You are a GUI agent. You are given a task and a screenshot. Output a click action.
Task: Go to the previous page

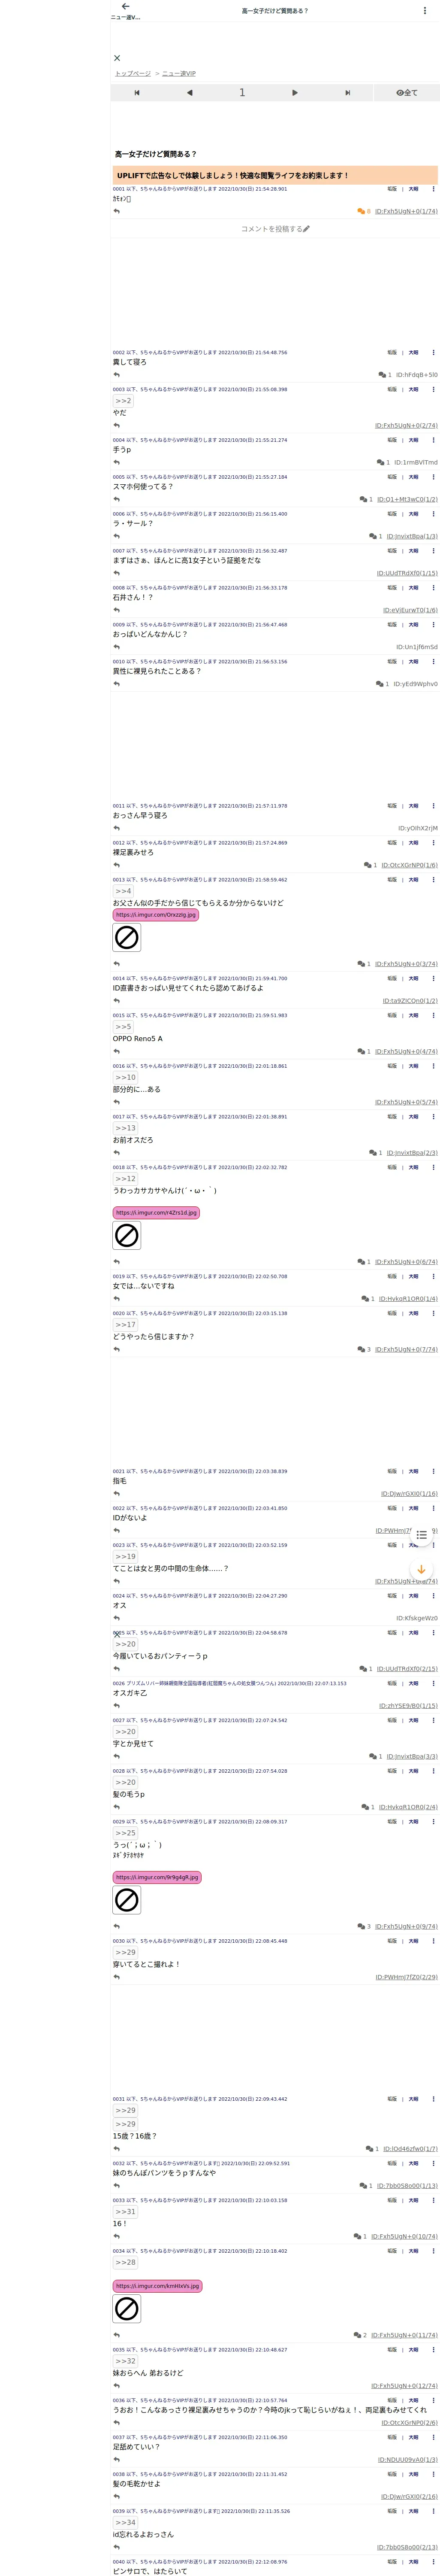(x=190, y=93)
